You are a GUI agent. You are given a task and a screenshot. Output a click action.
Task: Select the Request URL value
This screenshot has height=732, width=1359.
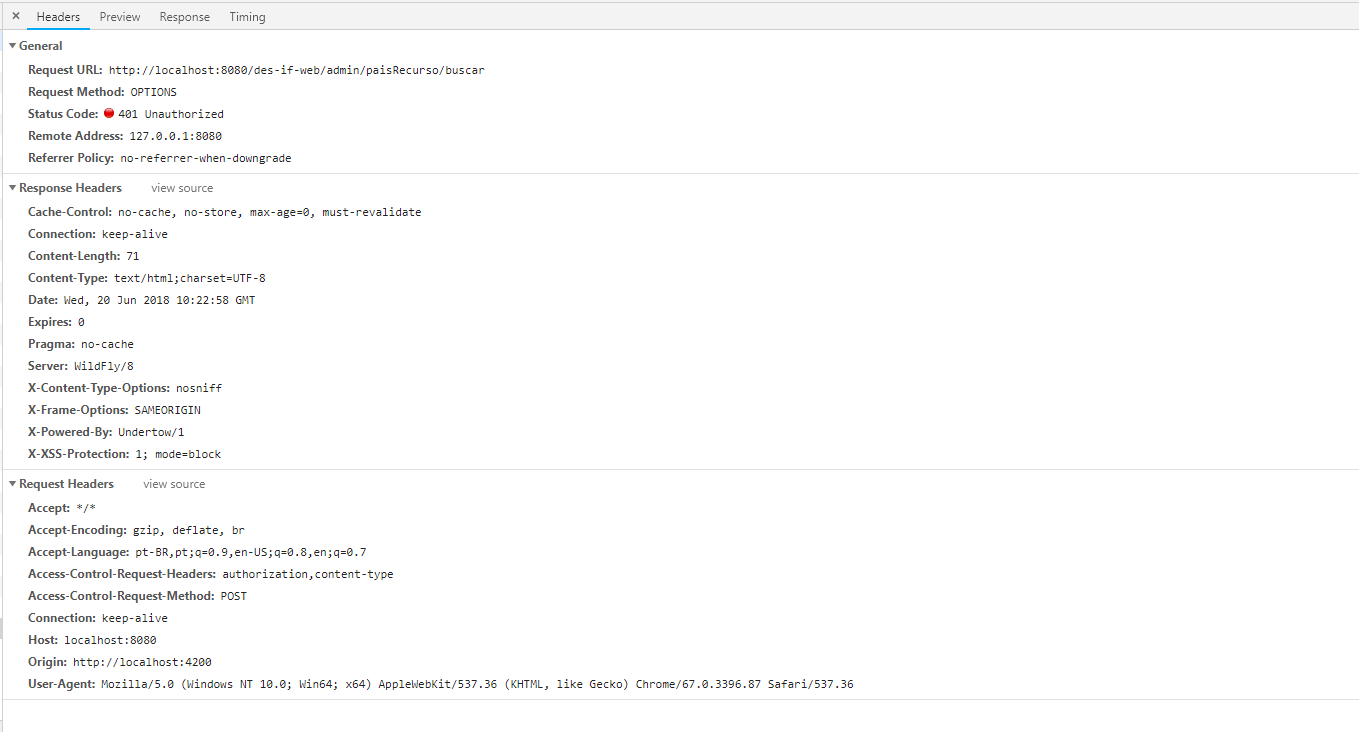tap(297, 70)
